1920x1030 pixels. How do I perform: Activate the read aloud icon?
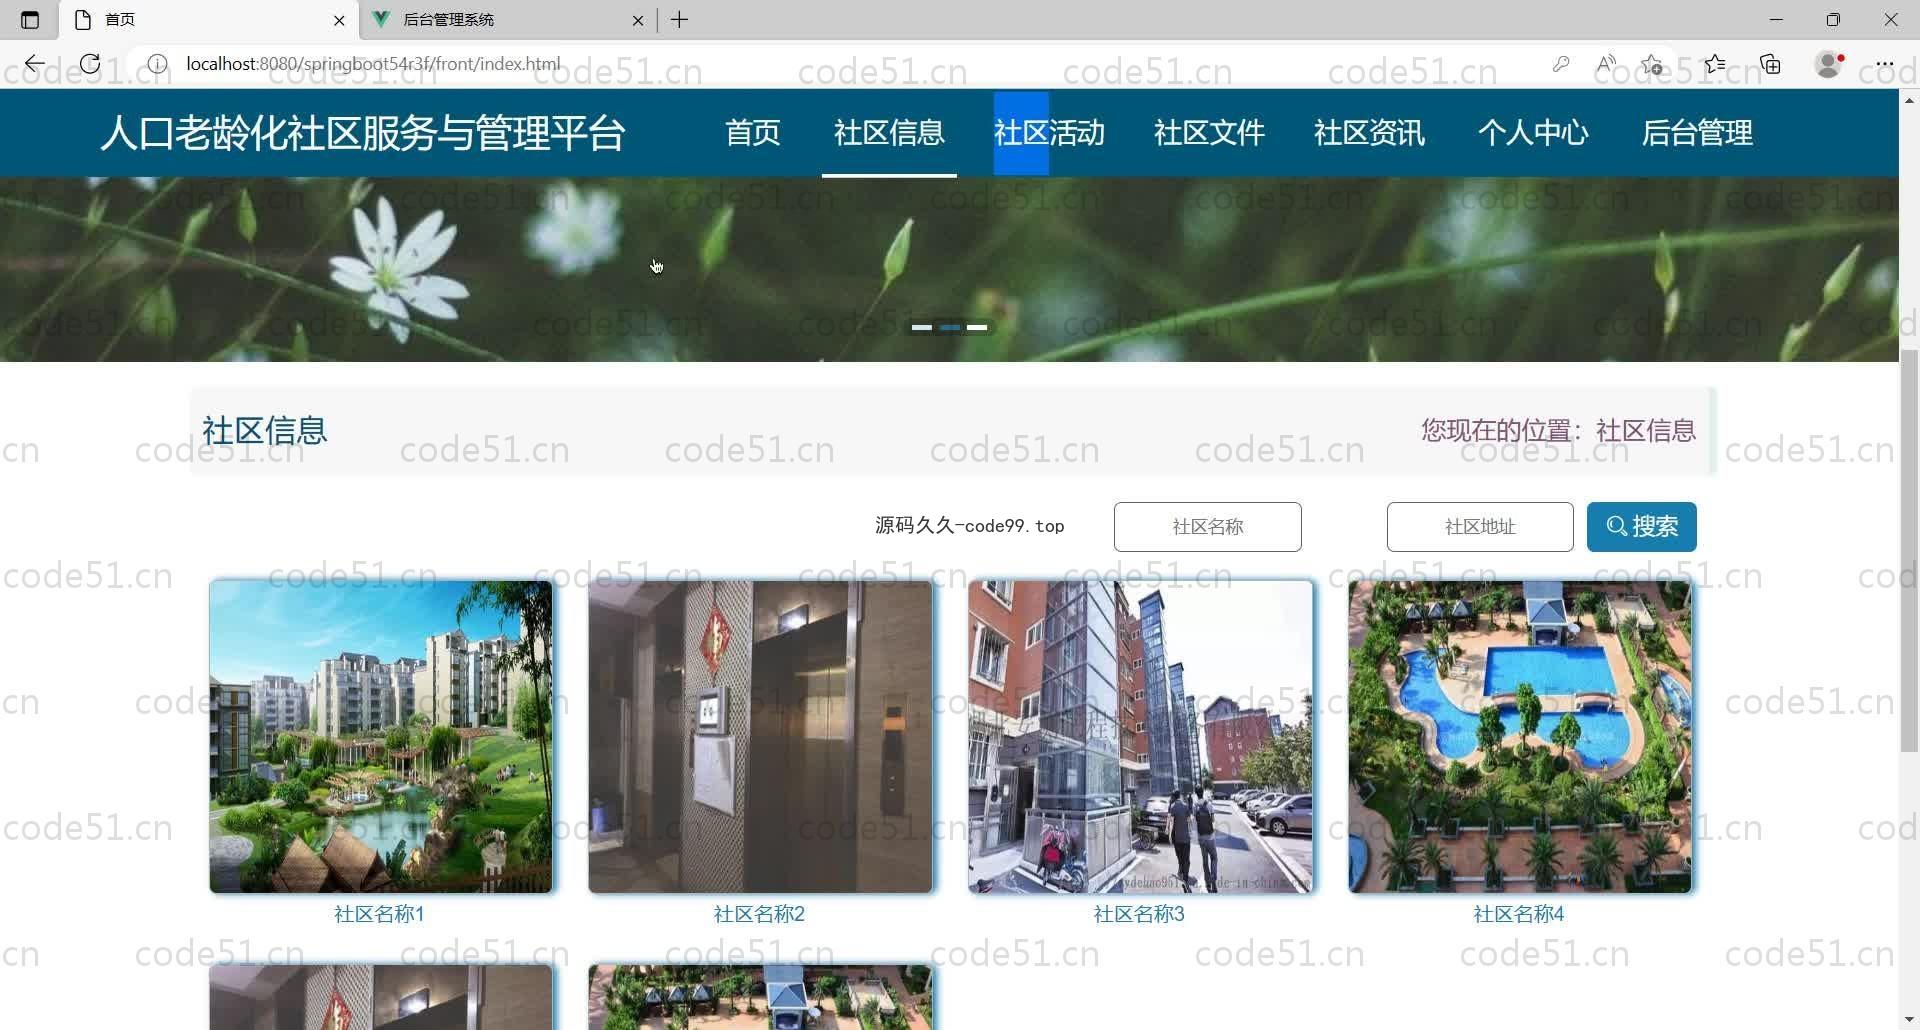(1606, 64)
